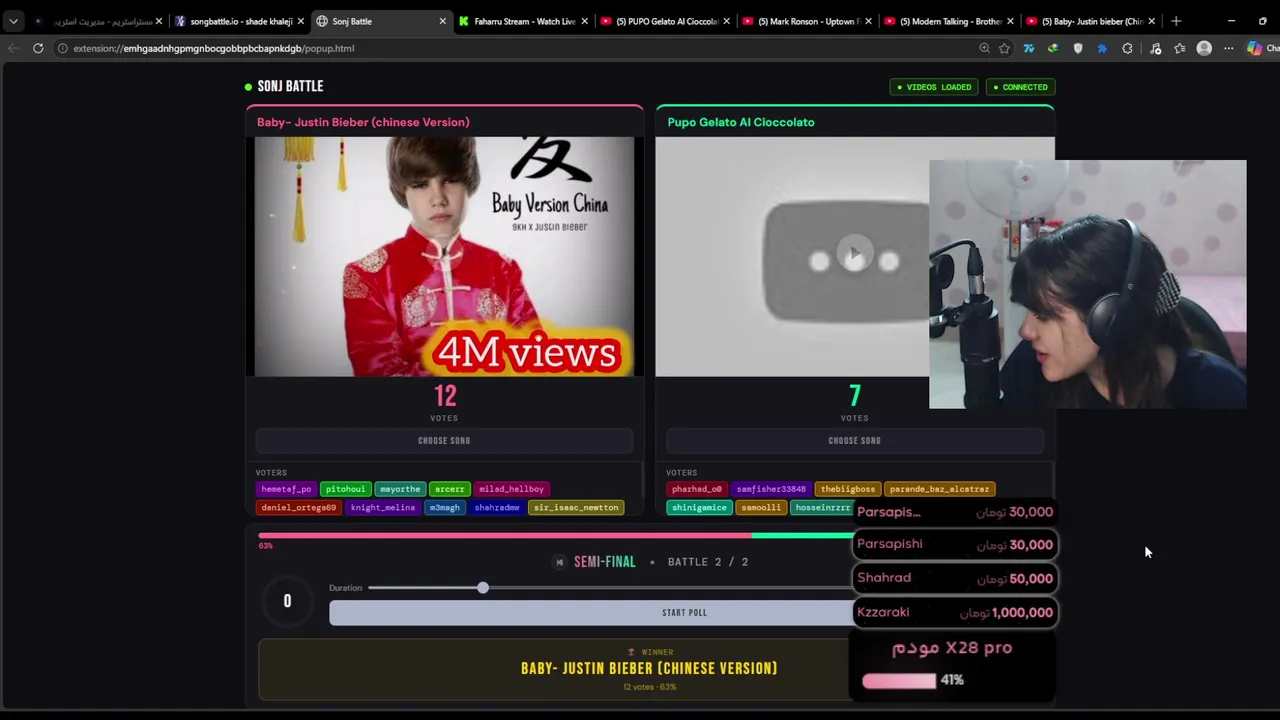Close the Baby- Justin bieber tab
The height and width of the screenshot is (720, 1280).
pos(1152,21)
